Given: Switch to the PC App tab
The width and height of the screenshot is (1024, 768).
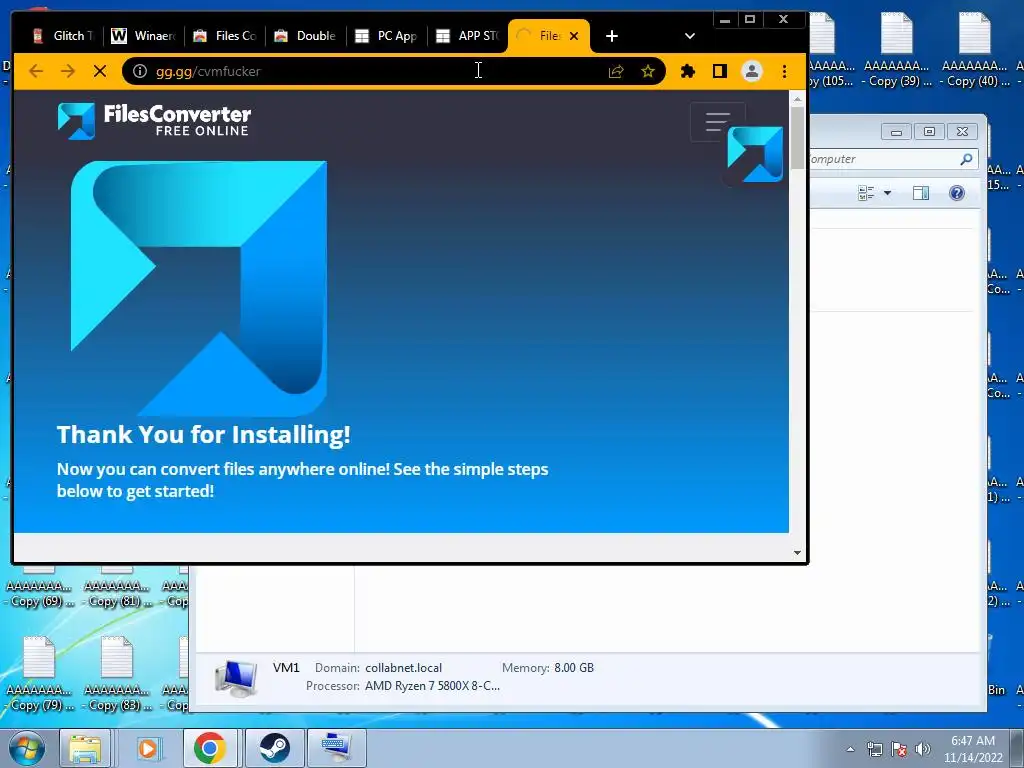Looking at the screenshot, I should pos(386,36).
